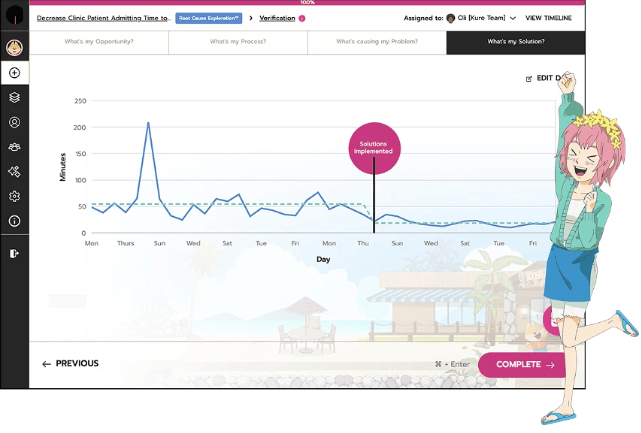The width and height of the screenshot is (641, 433).
Task: Select What's causing my Problem tab
Action: (376, 42)
